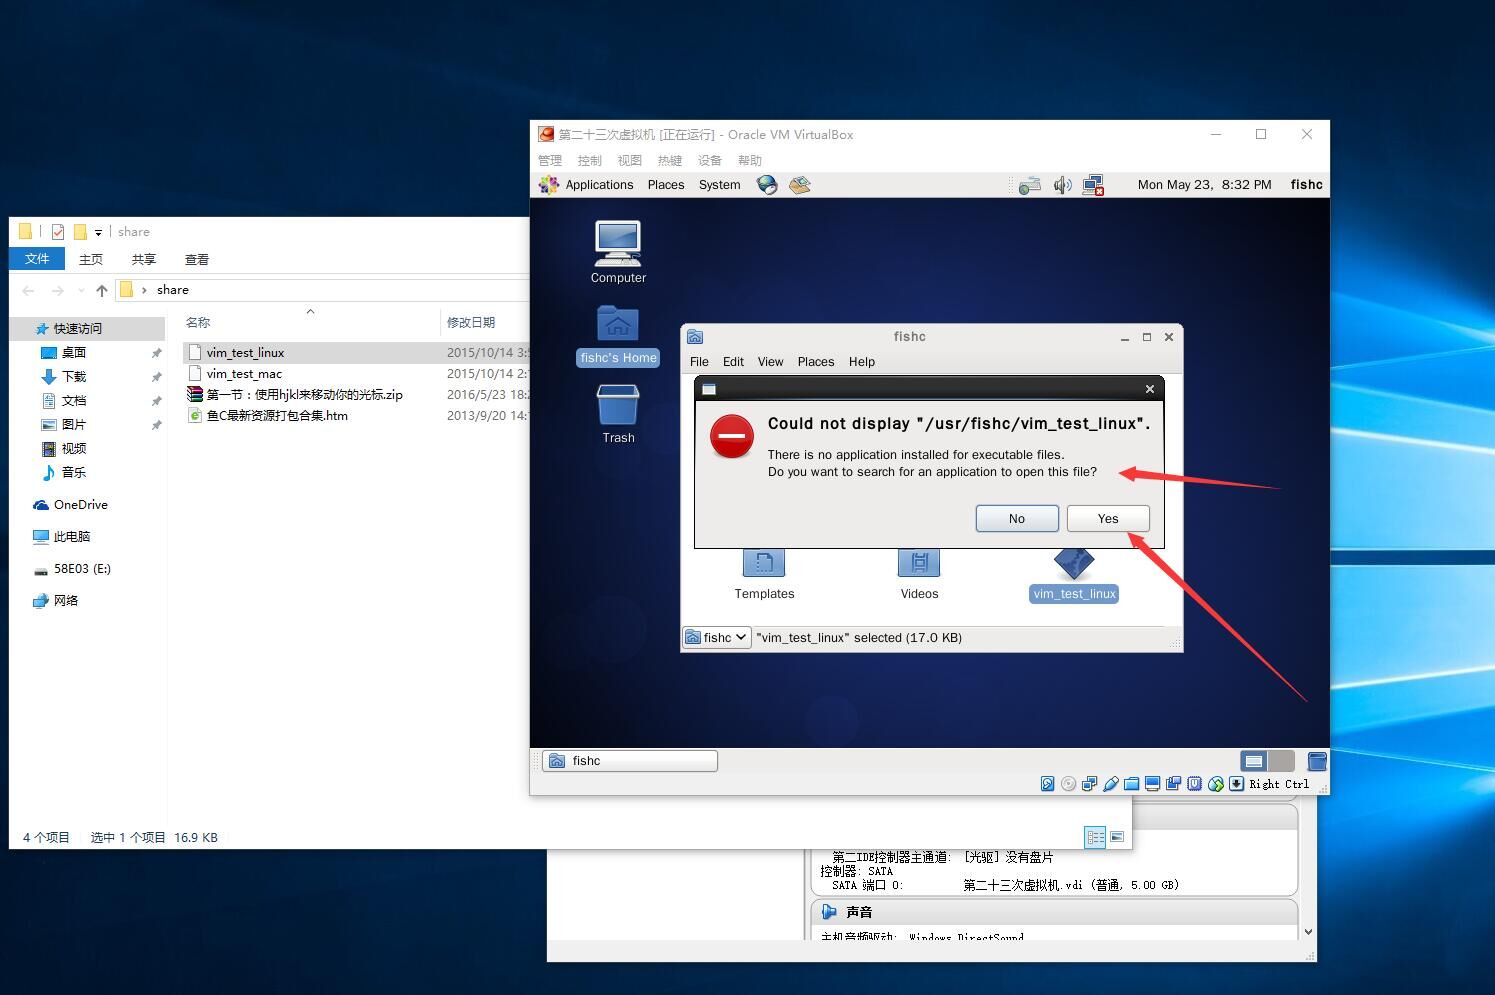Open the 文件 tab in Explorer ribbon
1495x995 pixels.
tap(37, 259)
